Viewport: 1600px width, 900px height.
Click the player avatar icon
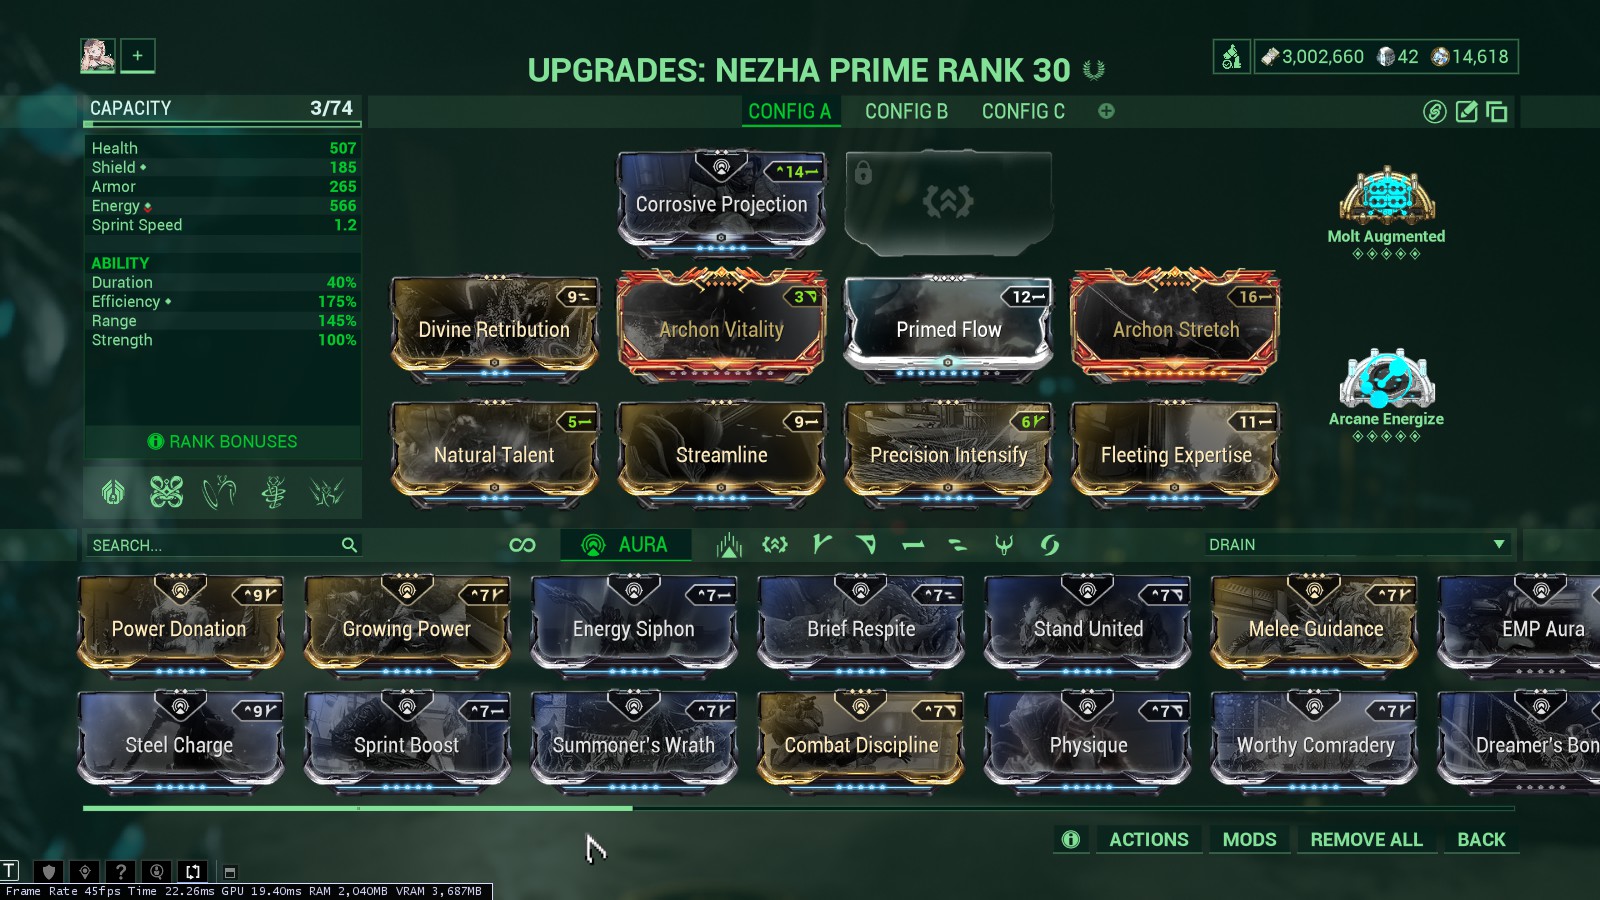coord(98,56)
